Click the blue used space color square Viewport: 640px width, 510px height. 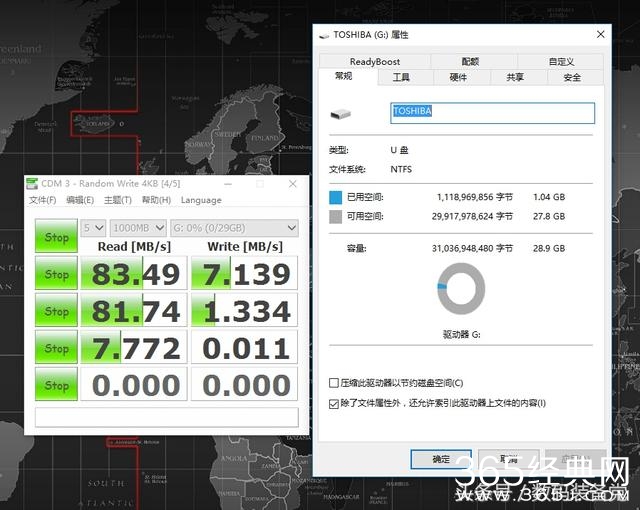click(335, 197)
